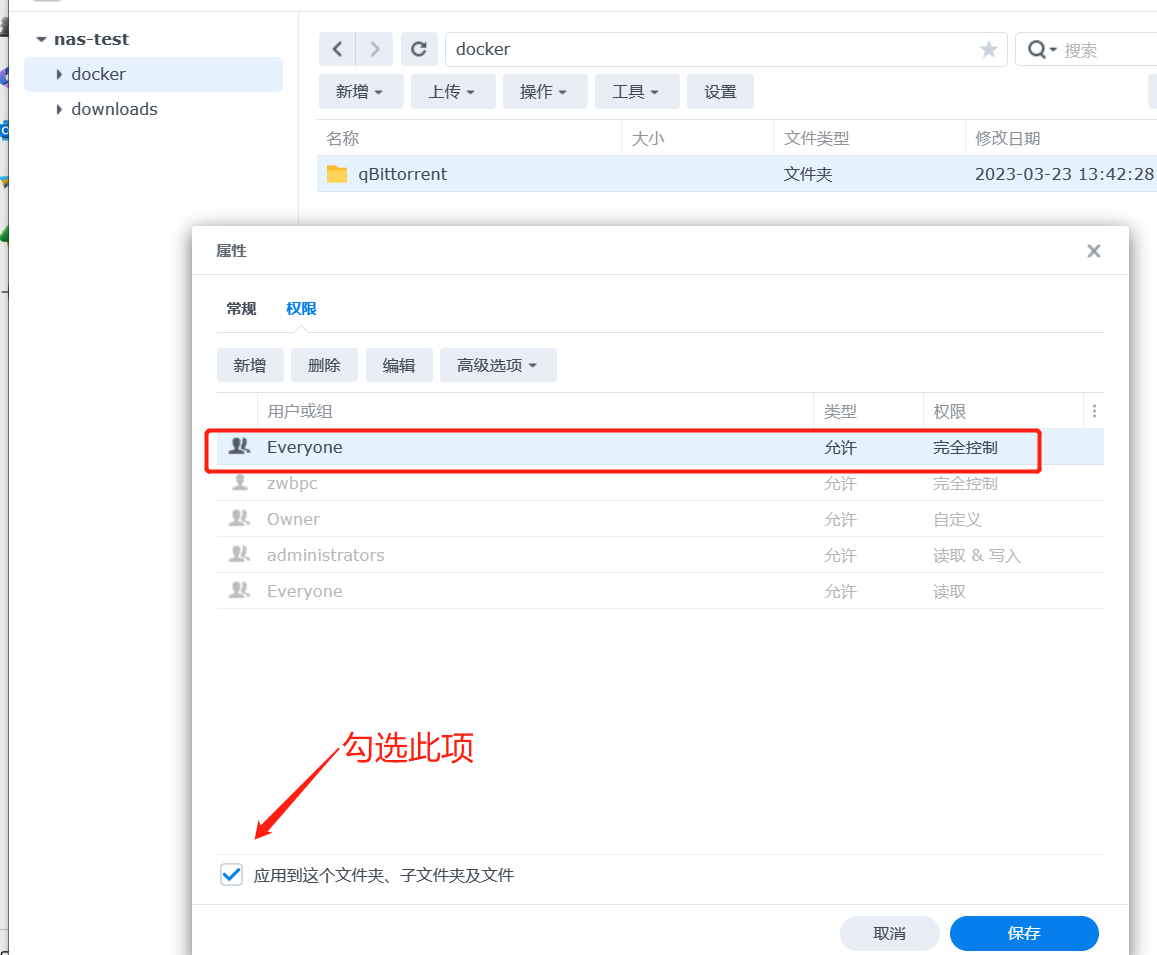Click the 设置 button in file toolbar

coord(720,92)
